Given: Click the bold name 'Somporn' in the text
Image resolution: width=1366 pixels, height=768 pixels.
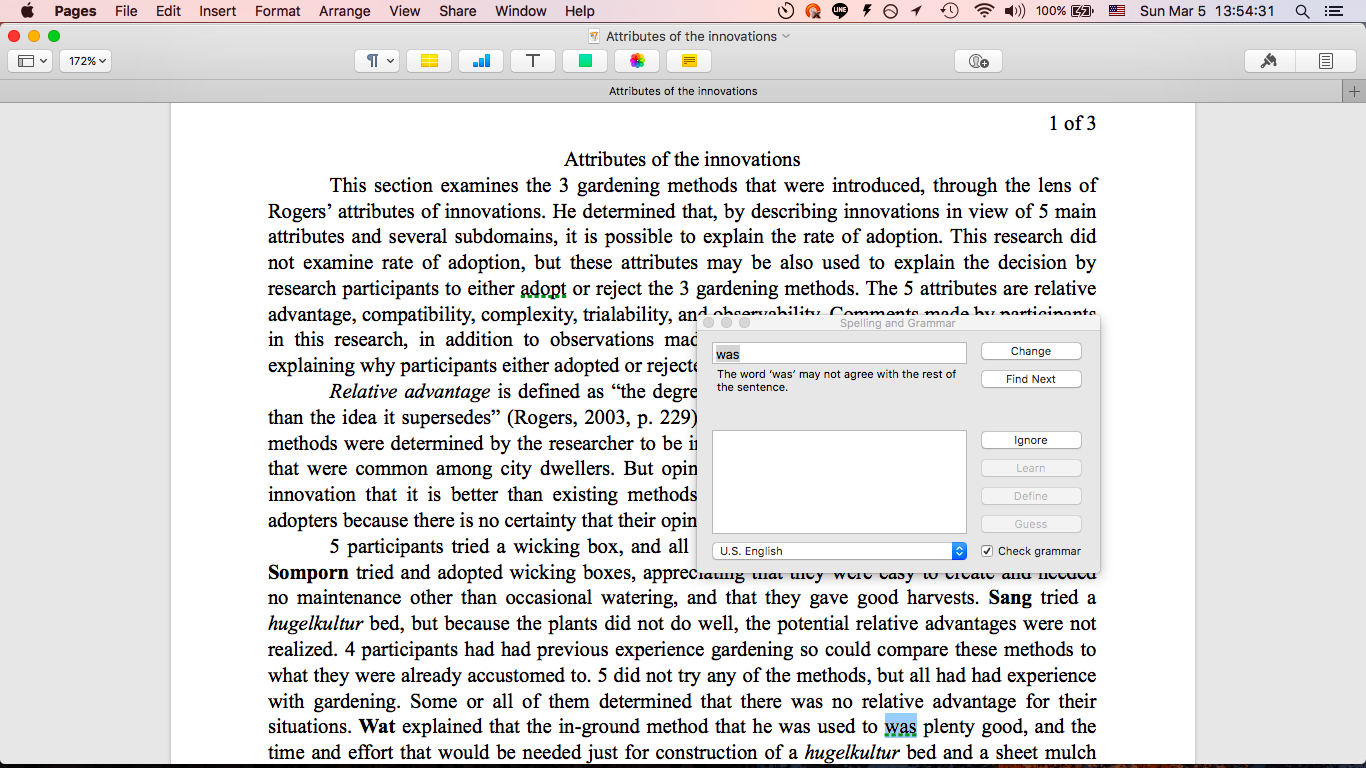Looking at the screenshot, I should tap(308, 573).
